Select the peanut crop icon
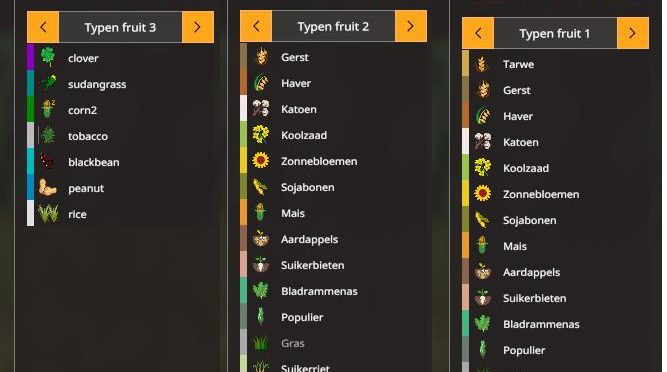This screenshot has width=667, height=372. tap(47, 188)
